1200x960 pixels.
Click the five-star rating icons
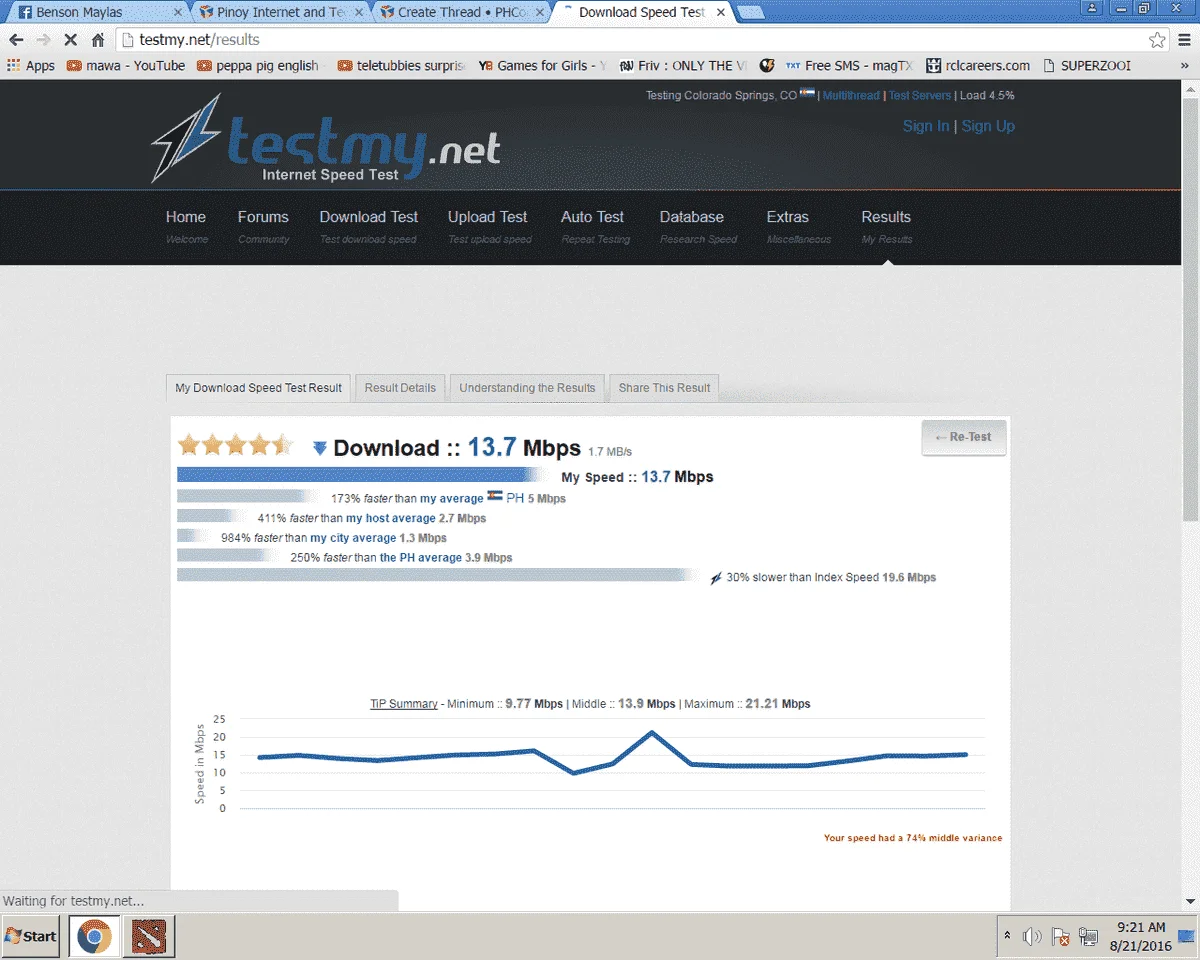(x=236, y=445)
